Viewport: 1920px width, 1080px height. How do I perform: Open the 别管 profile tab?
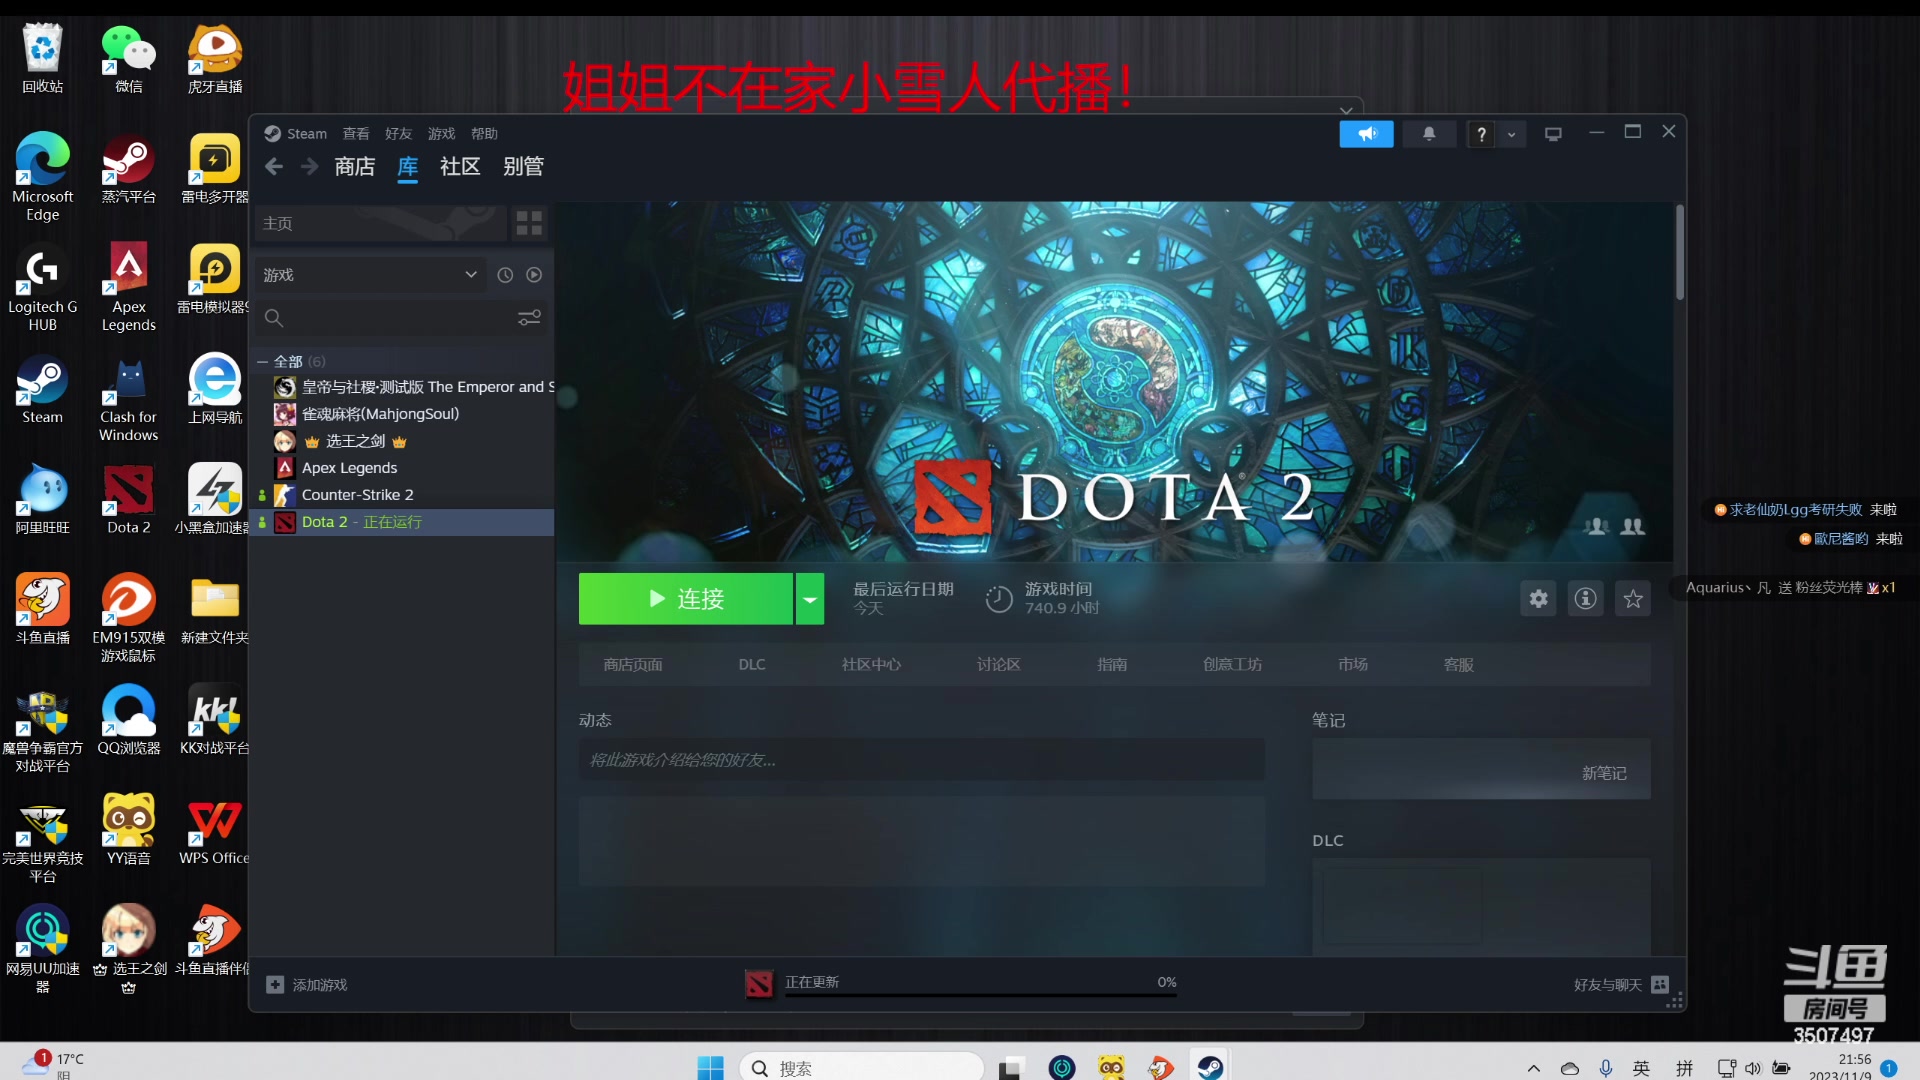[523, 166]
